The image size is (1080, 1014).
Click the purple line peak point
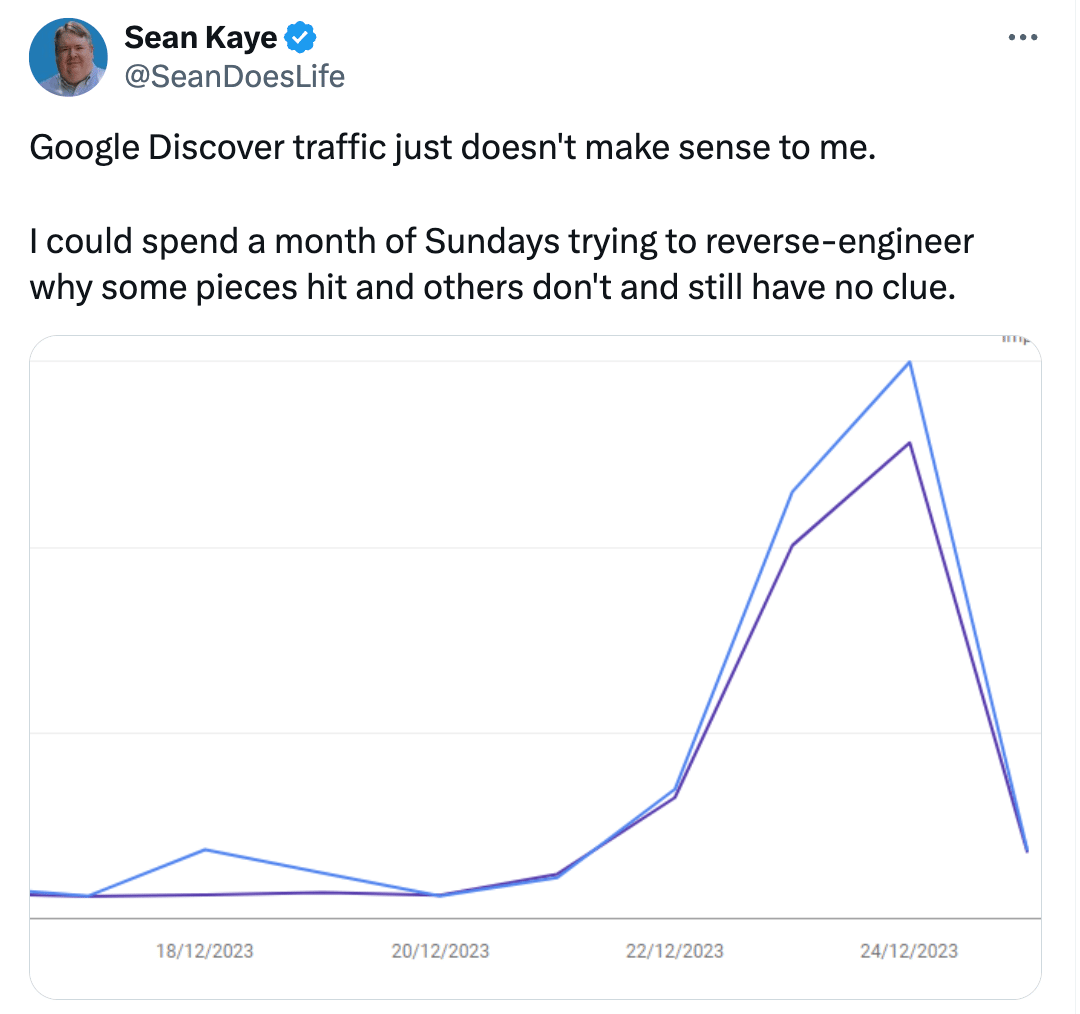[910, 443]
